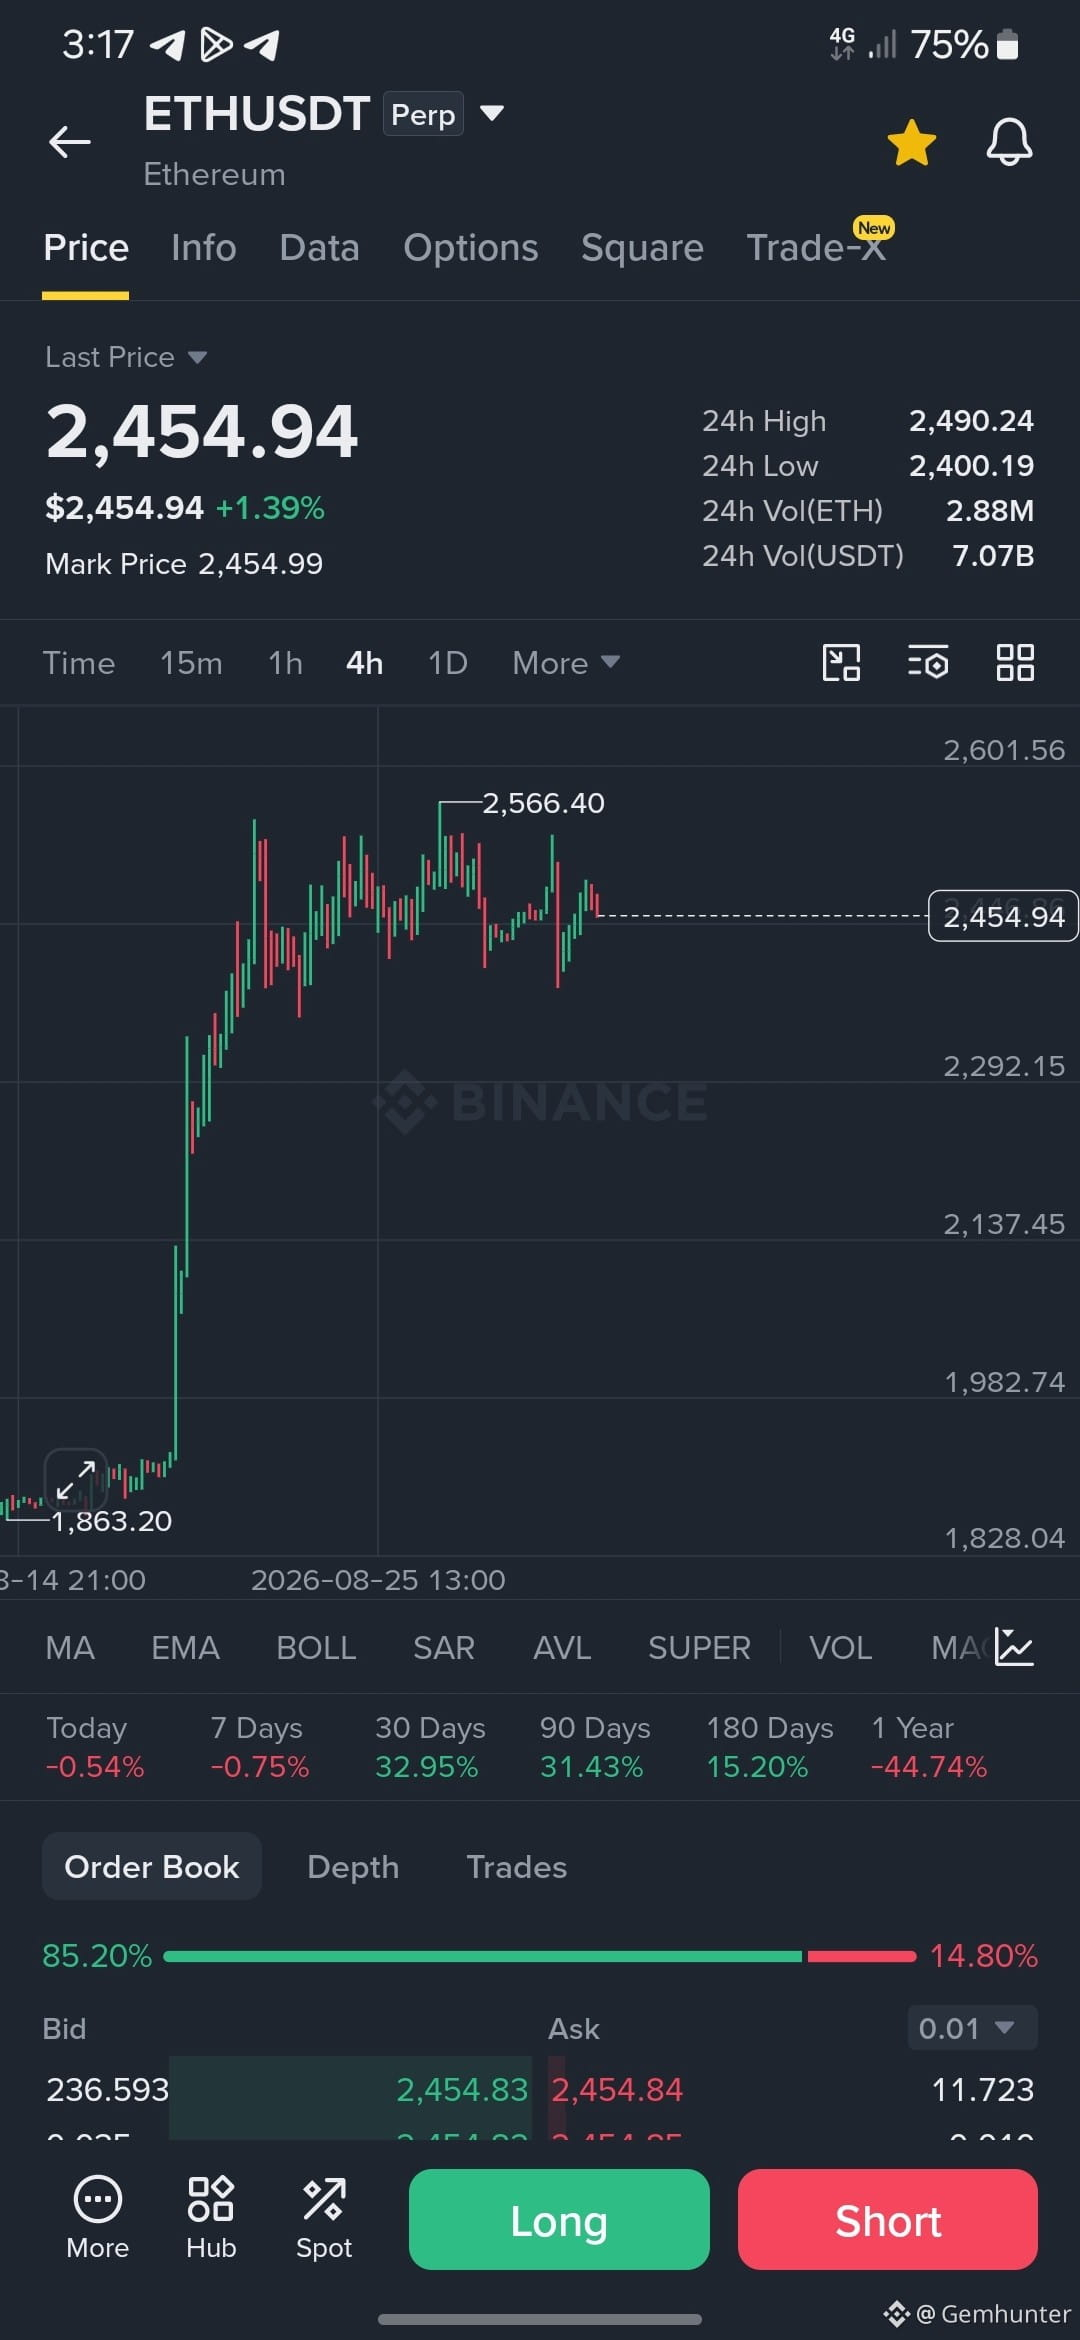
Task: Tap the back arrow icon
Action: (x=70, y=142)
